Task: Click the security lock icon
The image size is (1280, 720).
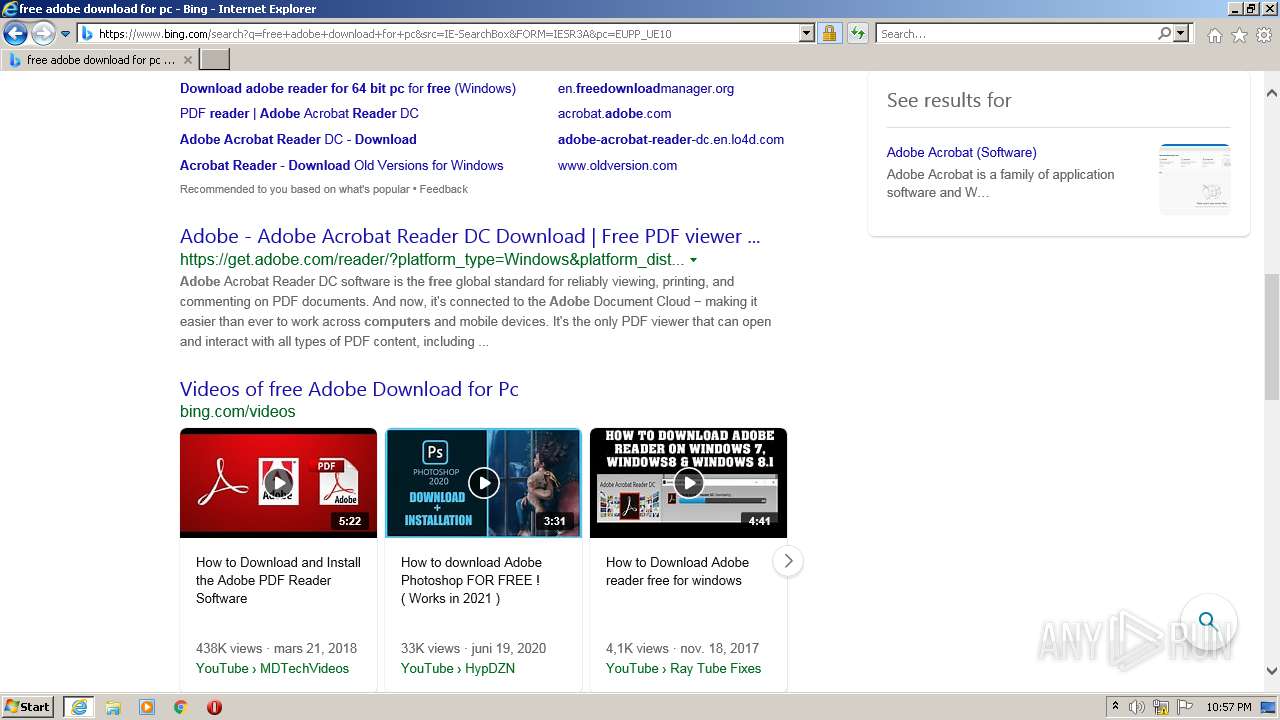Action: (x=829, y=34)
